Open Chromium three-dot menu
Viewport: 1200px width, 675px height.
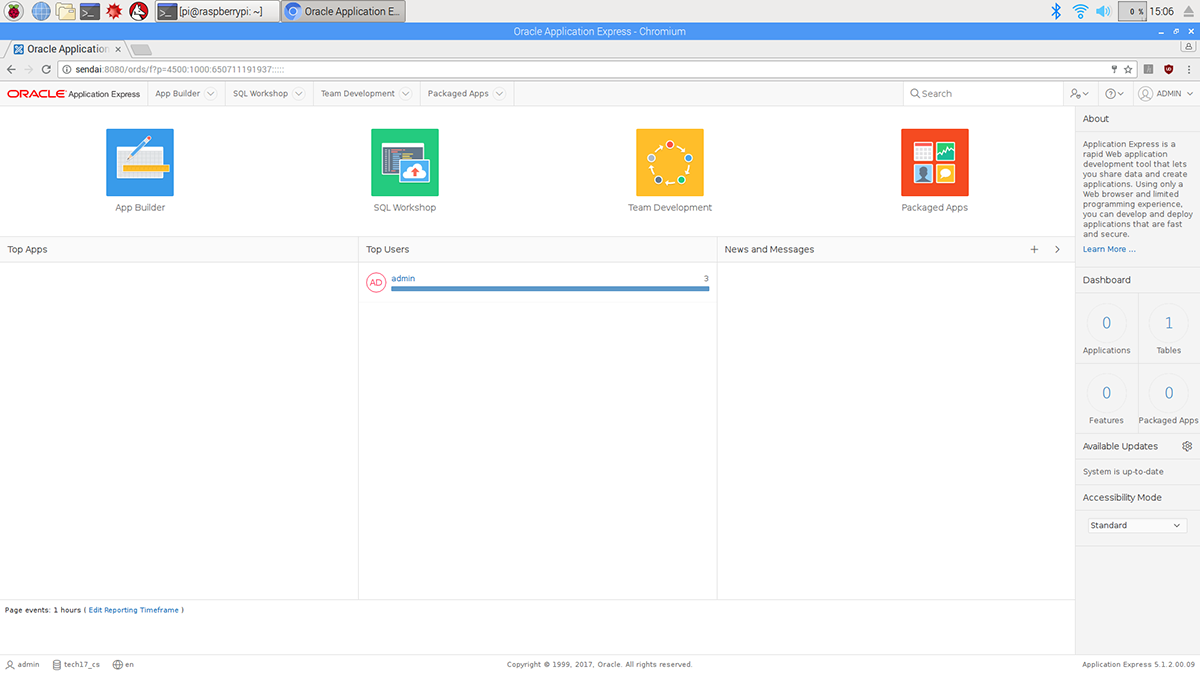pyautogui.click(x=1188, y=69)
